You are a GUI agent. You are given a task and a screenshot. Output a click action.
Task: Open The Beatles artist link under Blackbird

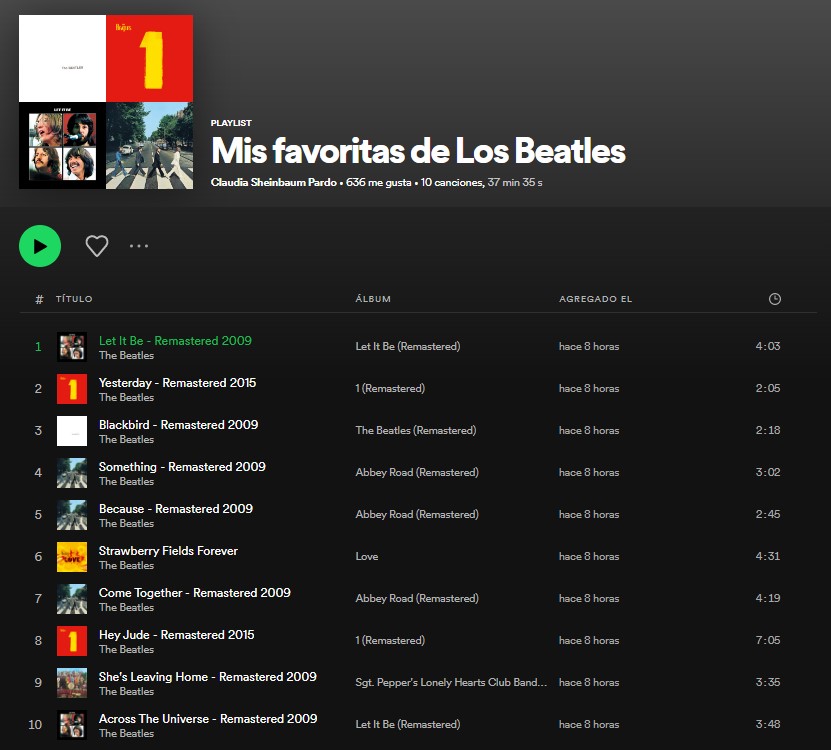[126, 439]
